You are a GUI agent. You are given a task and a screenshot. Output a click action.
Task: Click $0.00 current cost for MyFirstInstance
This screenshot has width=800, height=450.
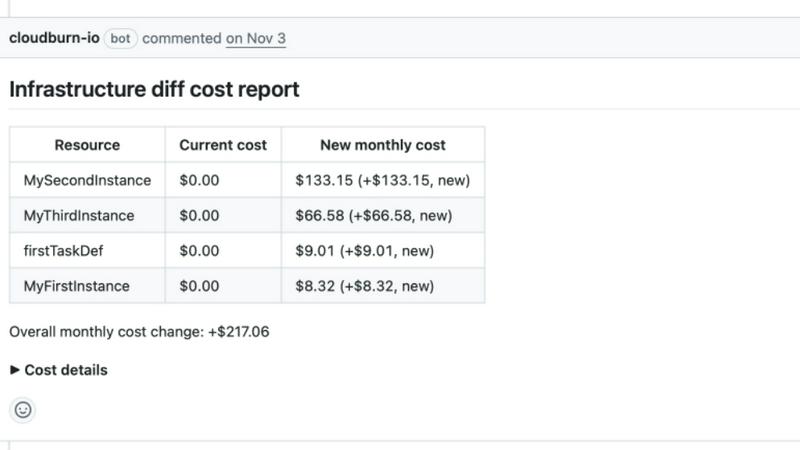tap(223, 286)
